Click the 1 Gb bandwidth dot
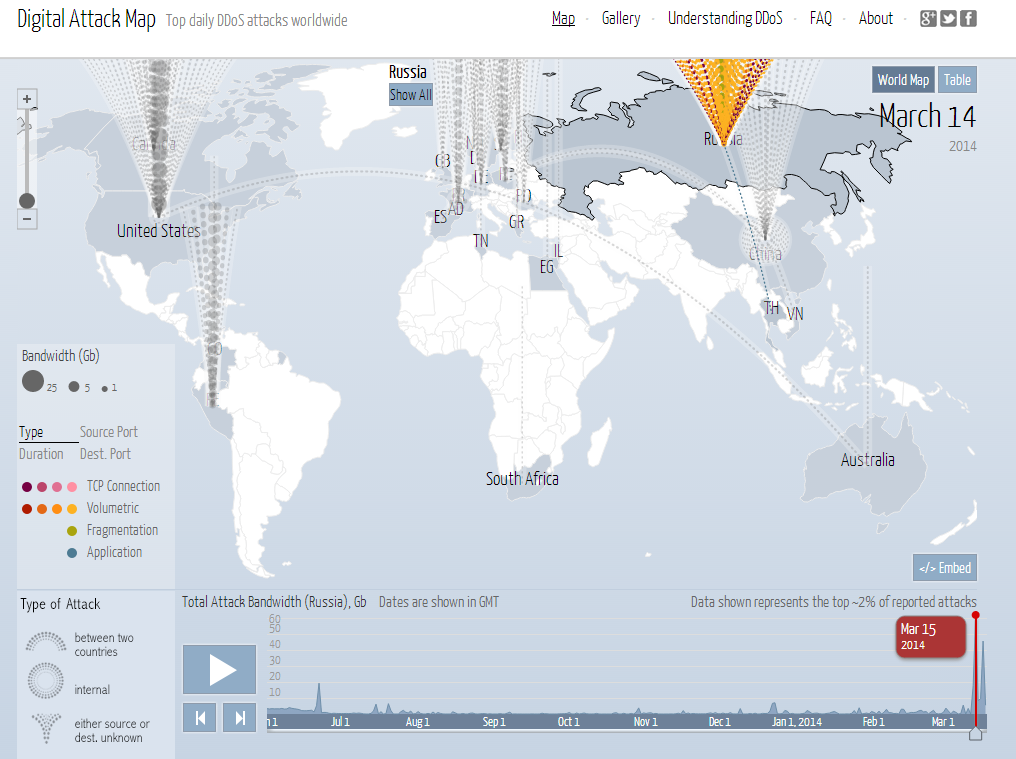 point(104,389)
